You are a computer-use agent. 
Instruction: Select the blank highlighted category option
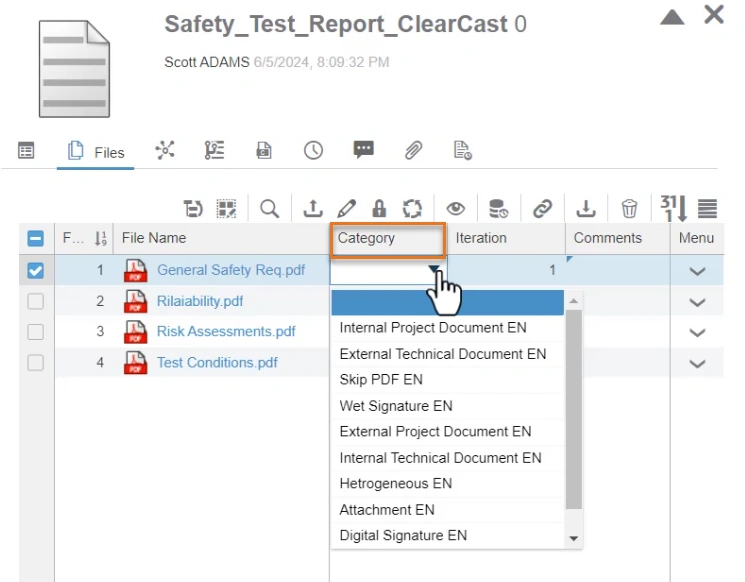(448, 303)
